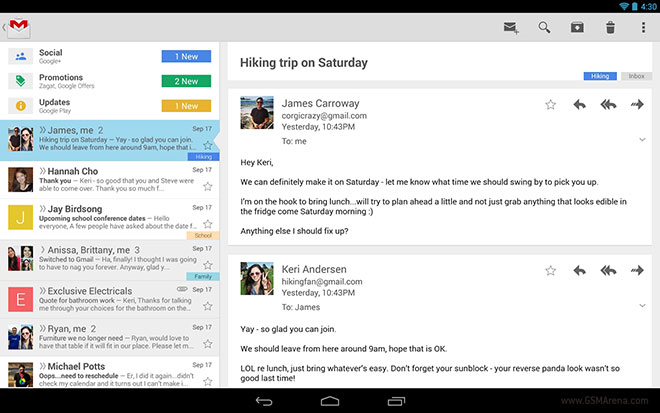The height and width of the screenshot is (413, 660).
Task: Open the Updates info icon
Action: pyautogui.click(x=20, y=106)
